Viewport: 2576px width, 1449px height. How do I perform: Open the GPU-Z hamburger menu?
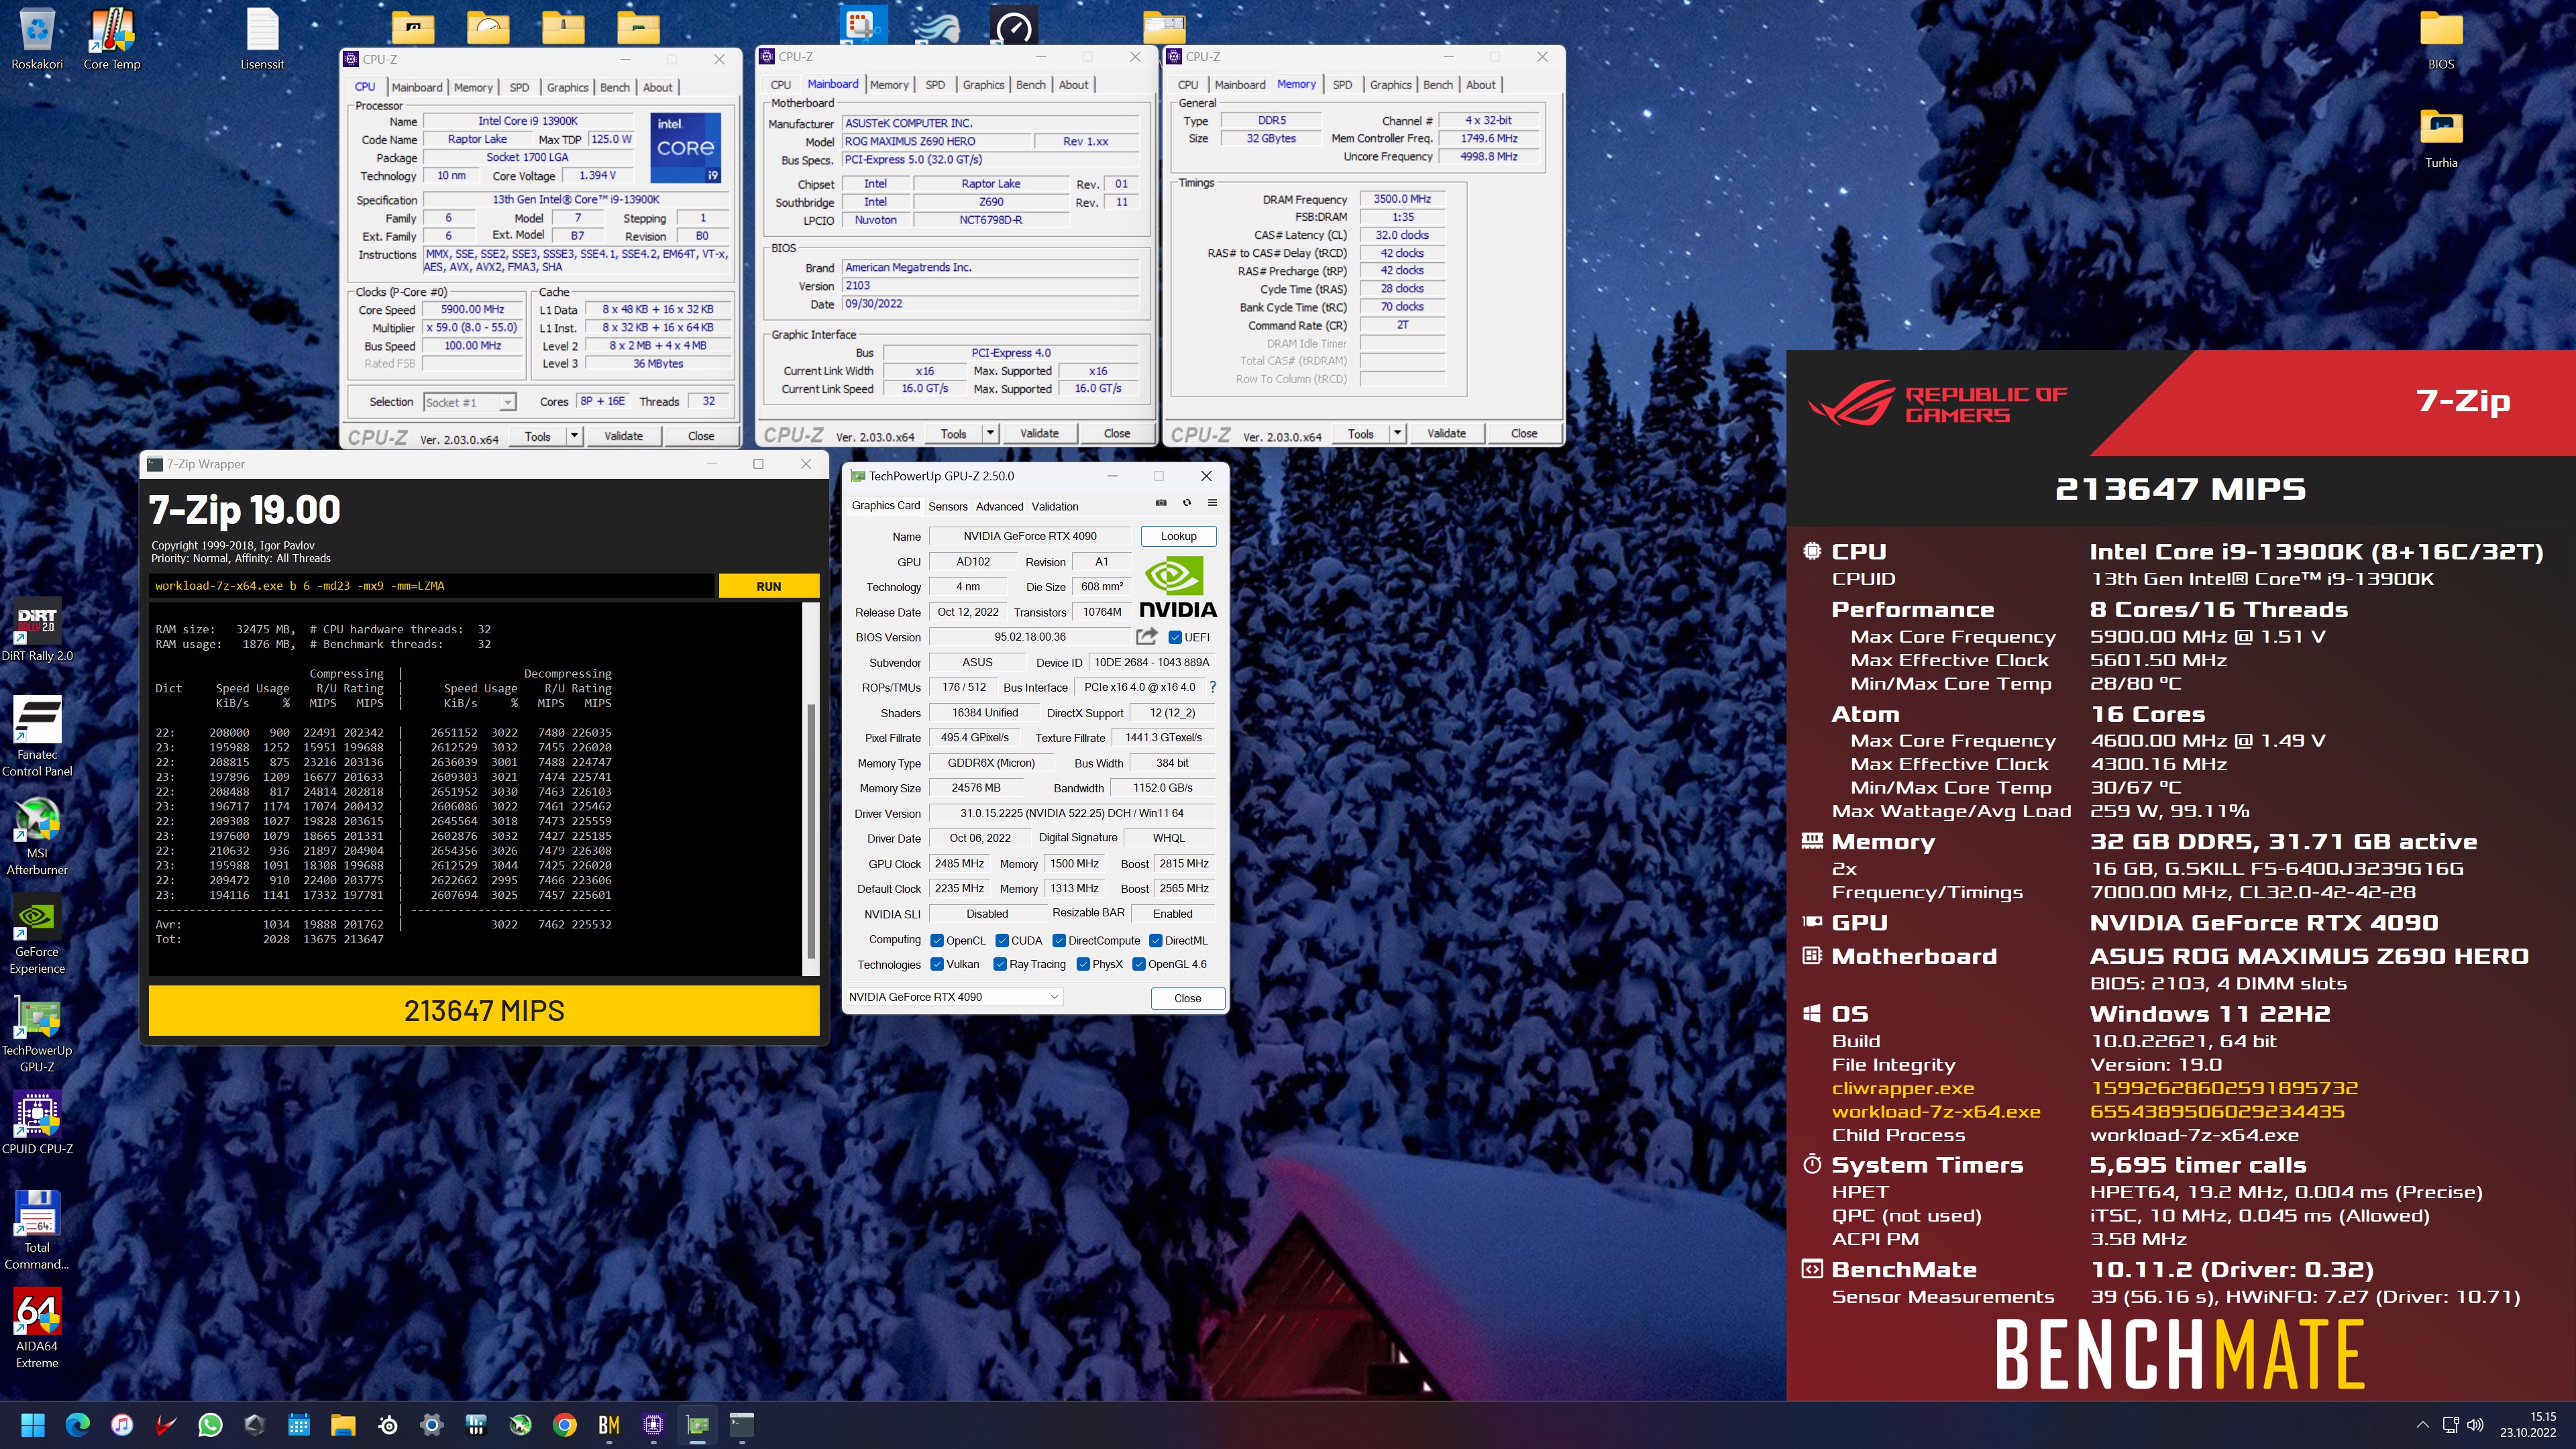click(1212, 503)
